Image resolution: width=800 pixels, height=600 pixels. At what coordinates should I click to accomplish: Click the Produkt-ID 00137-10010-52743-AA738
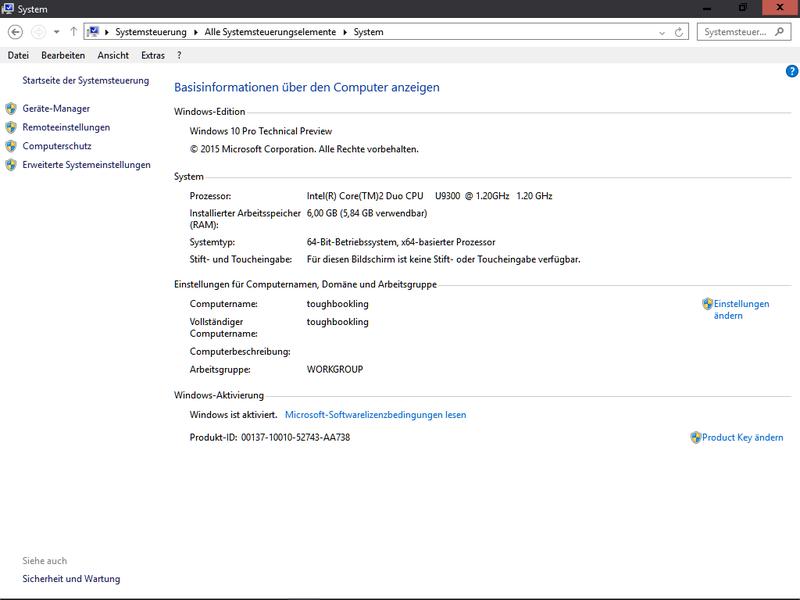(x=295, y=438)
